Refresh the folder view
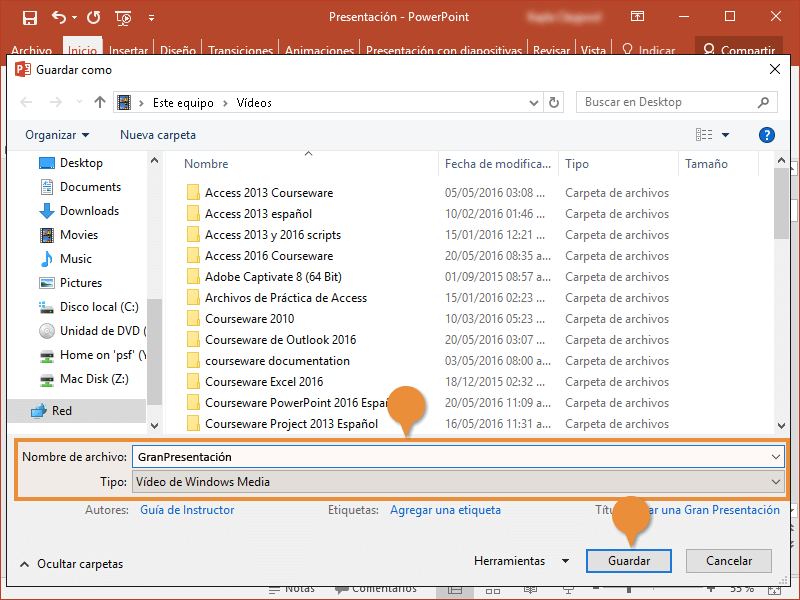This screenshot has width=800, height=600. pos(554,103)
